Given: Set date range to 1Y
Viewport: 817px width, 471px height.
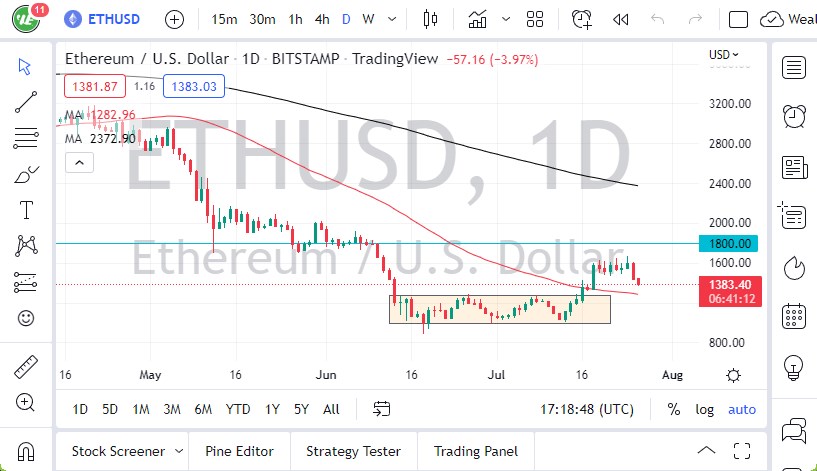Looking at the screenshot, I should tap(272, 410).
